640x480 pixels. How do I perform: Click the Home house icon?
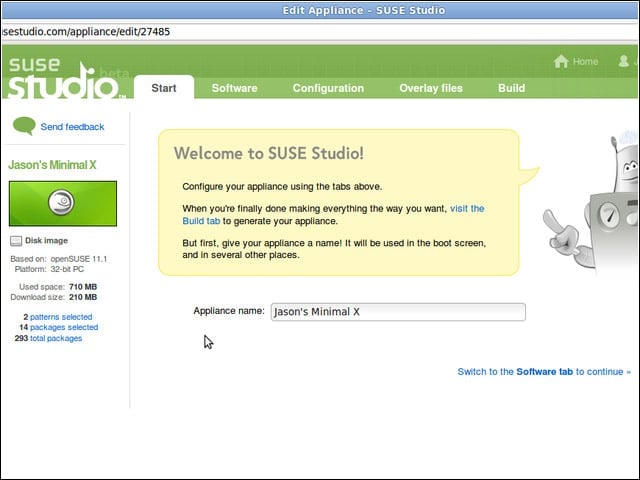(561, 62)
